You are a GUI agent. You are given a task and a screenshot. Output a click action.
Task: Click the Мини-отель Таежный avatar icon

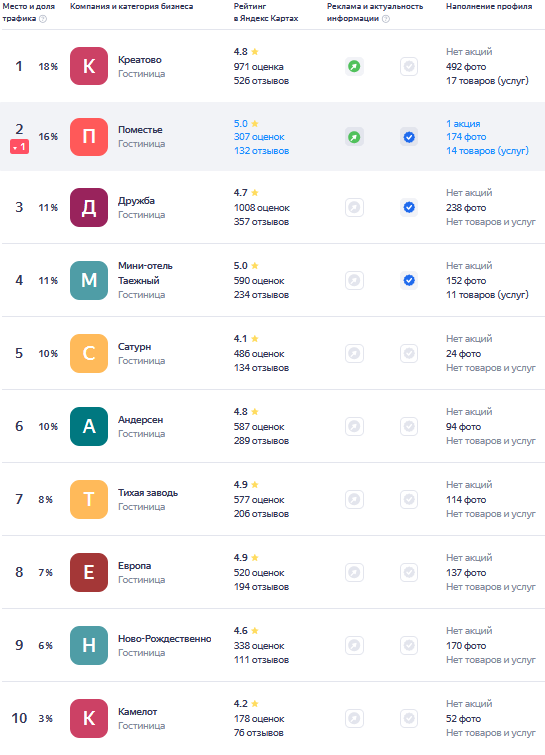(89, 280)
